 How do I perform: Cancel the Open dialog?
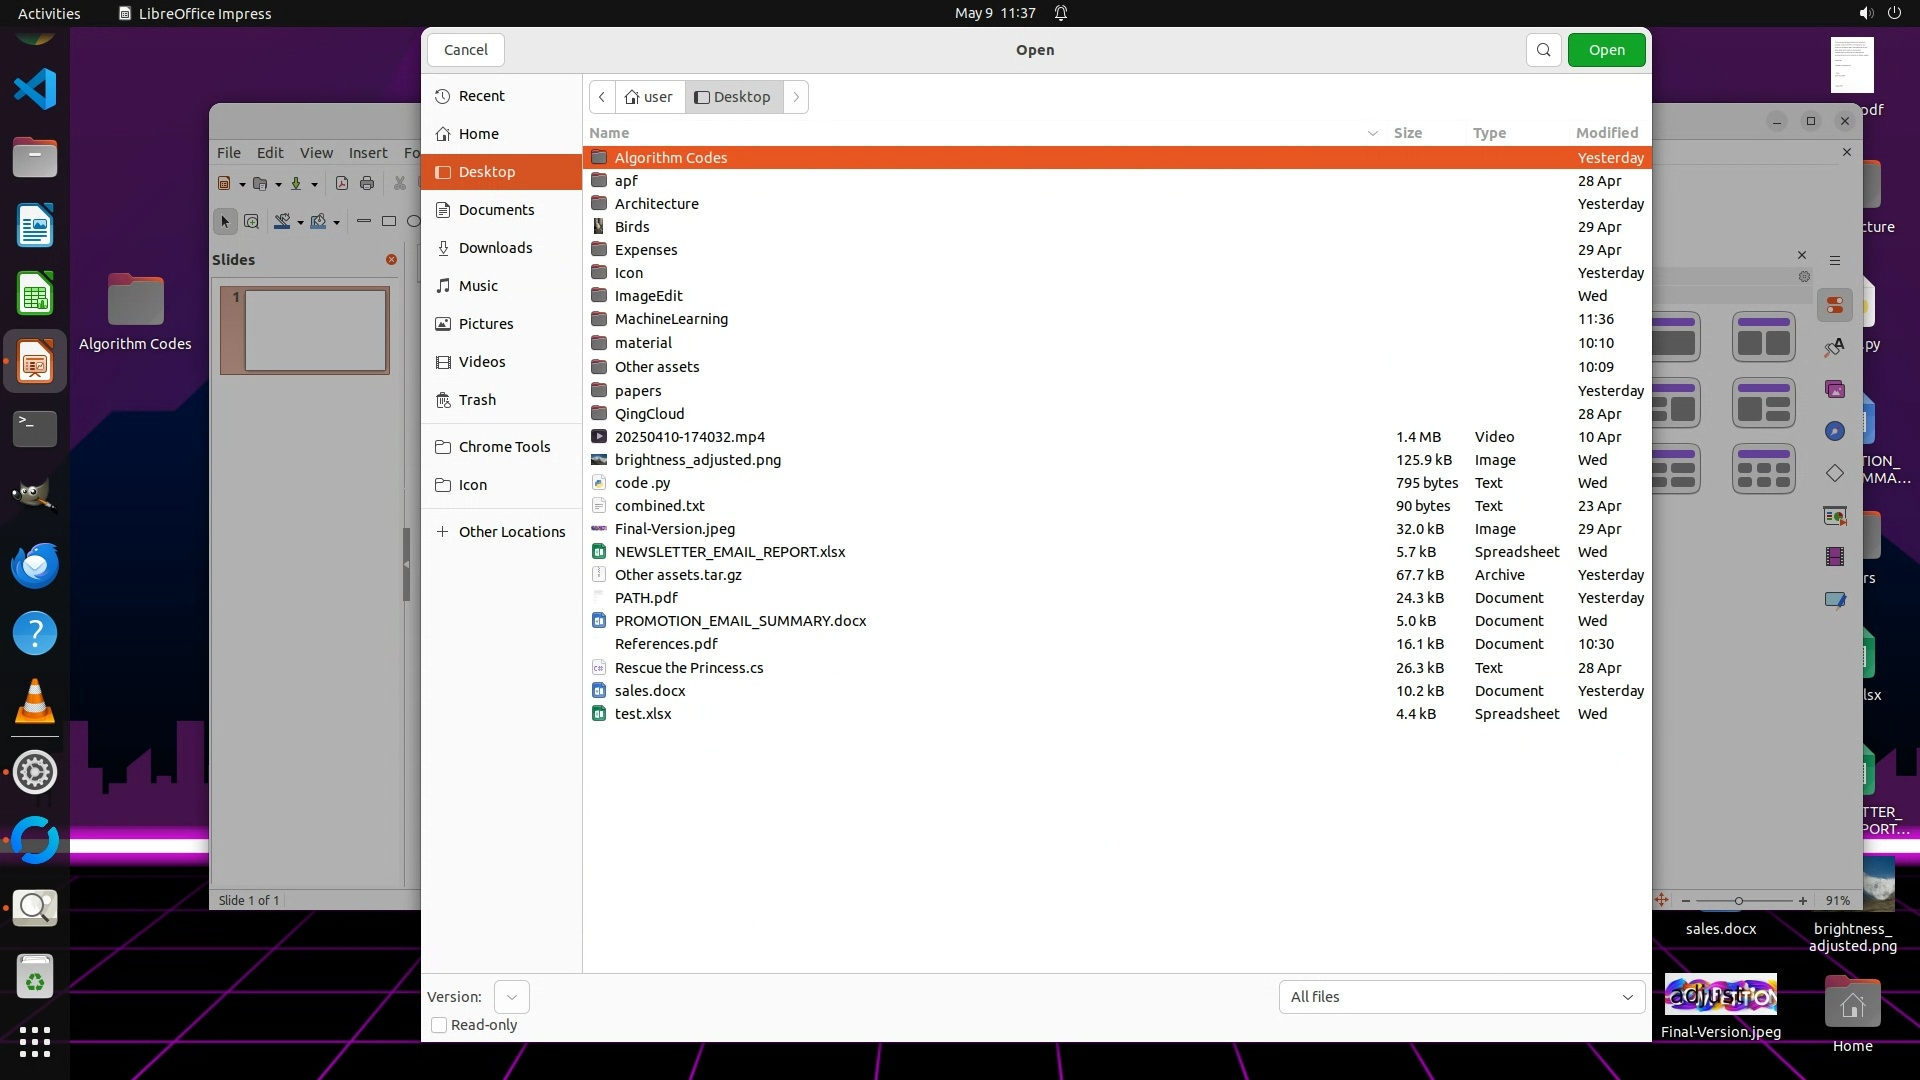(x=465, y=50)
